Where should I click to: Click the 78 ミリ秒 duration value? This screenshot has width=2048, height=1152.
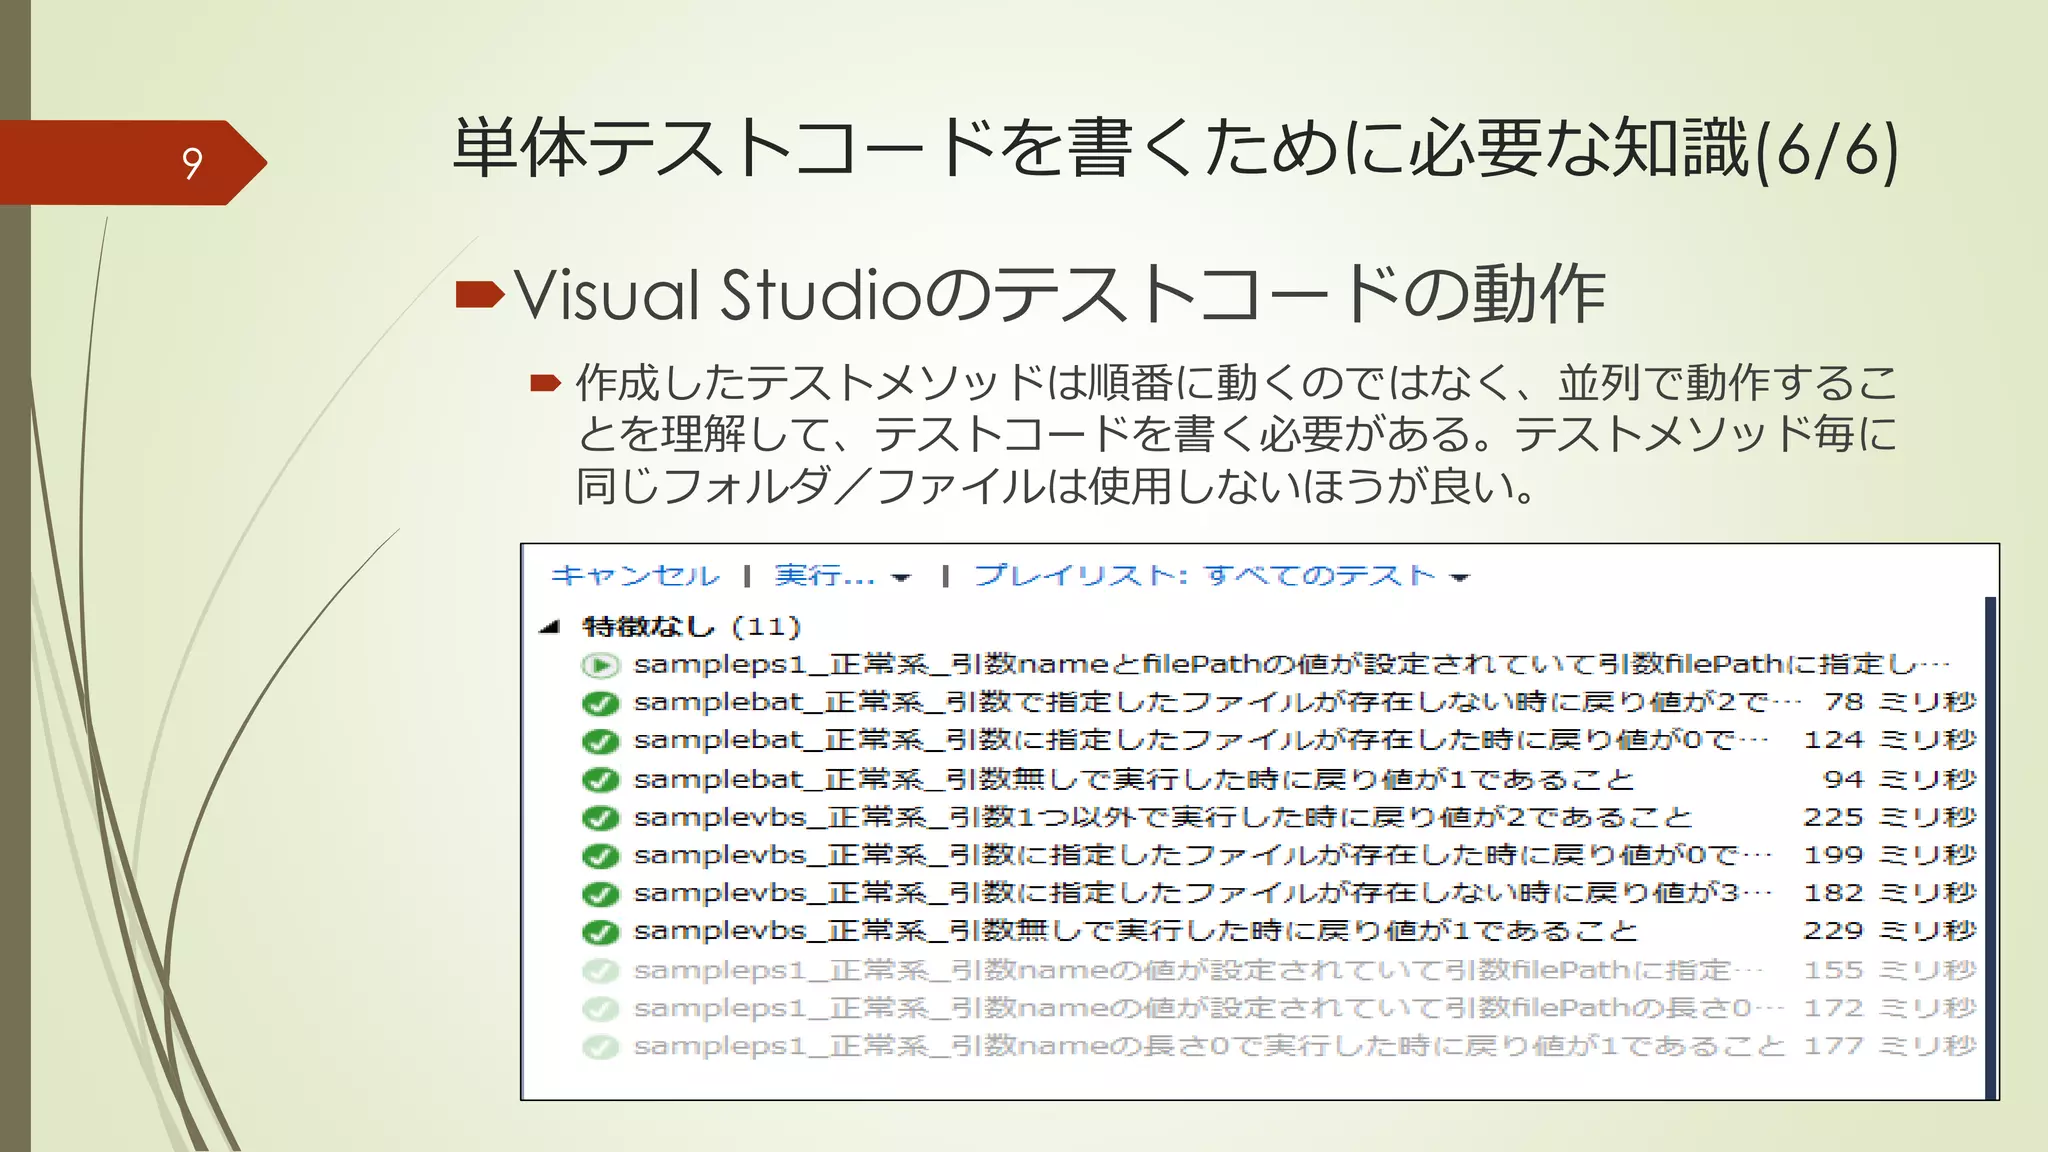point(1901,702)
